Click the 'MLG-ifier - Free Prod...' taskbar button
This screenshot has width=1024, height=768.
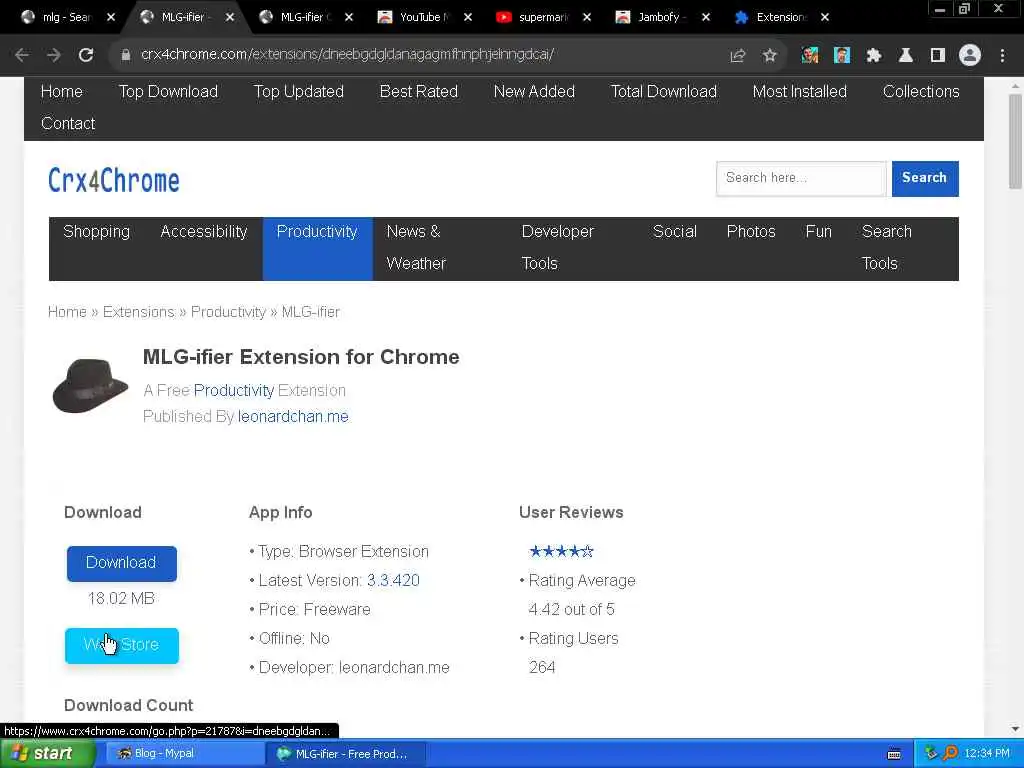[x=345, y=754]
